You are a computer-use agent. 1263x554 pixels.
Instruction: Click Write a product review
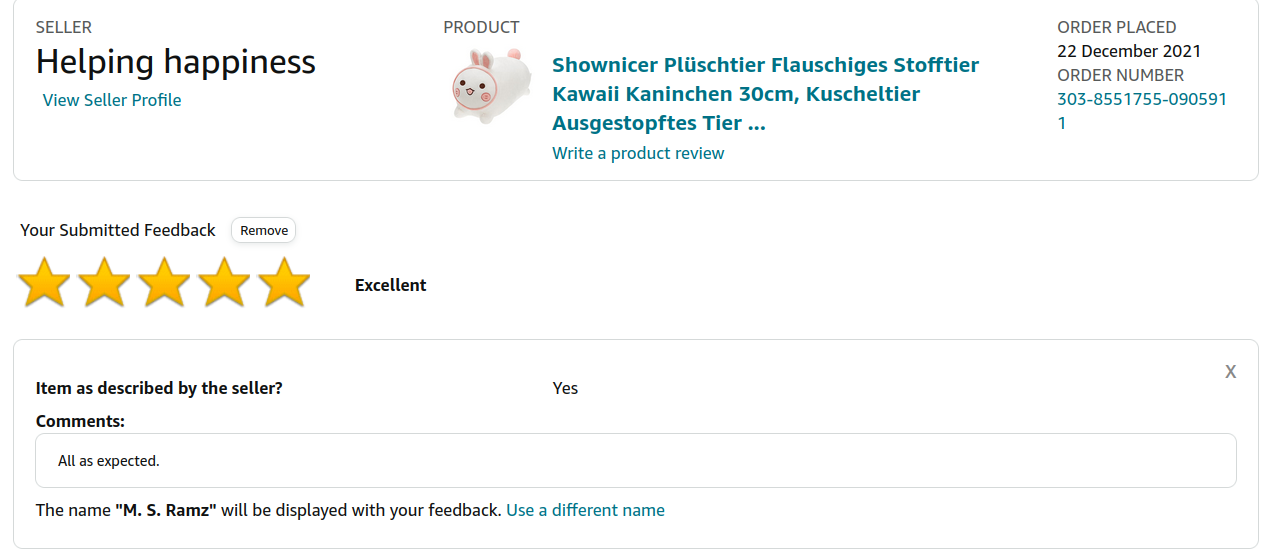[x=638, y=153]
